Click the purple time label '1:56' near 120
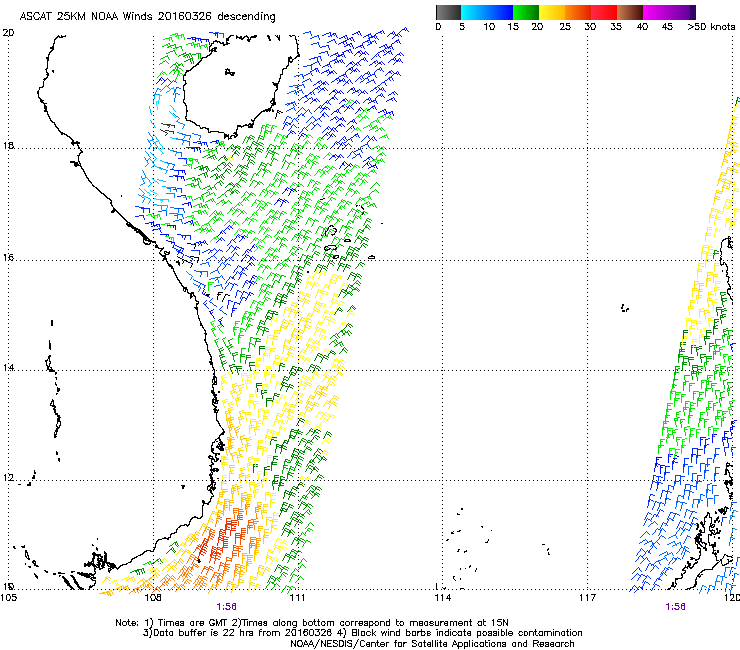Viewport: 740px width, 650px height. 675,607
